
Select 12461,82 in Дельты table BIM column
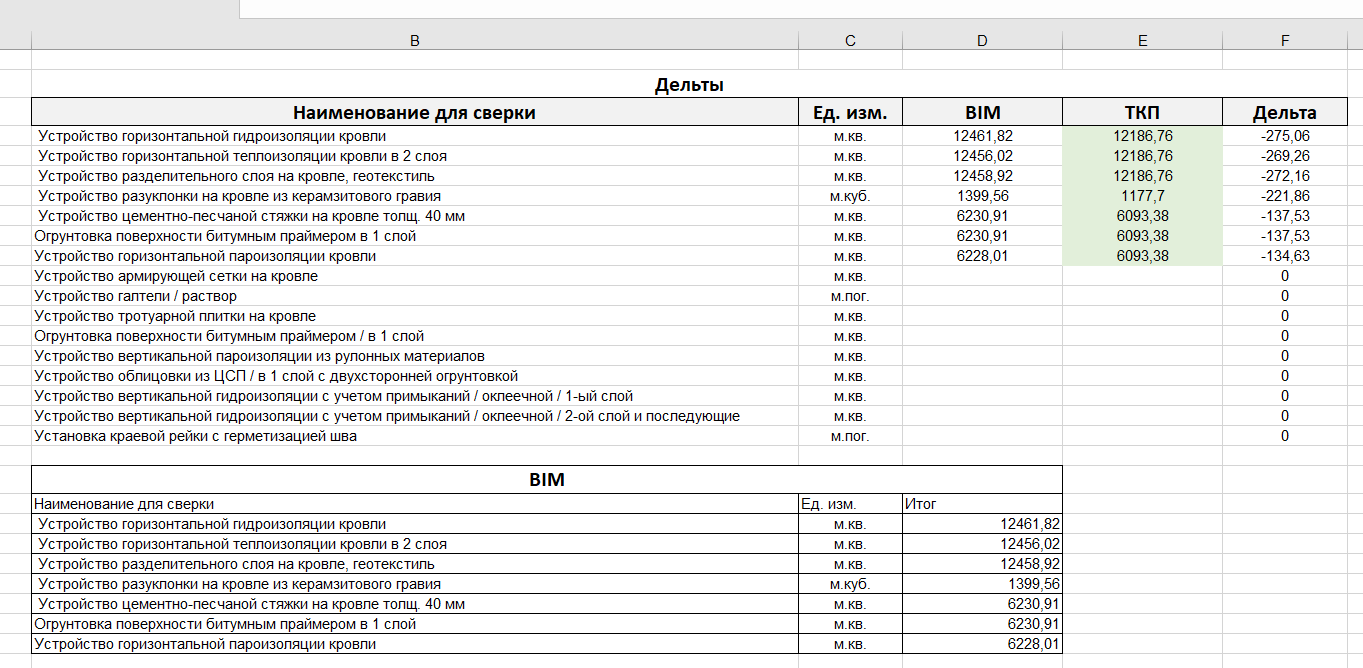[x=982, y=136]
